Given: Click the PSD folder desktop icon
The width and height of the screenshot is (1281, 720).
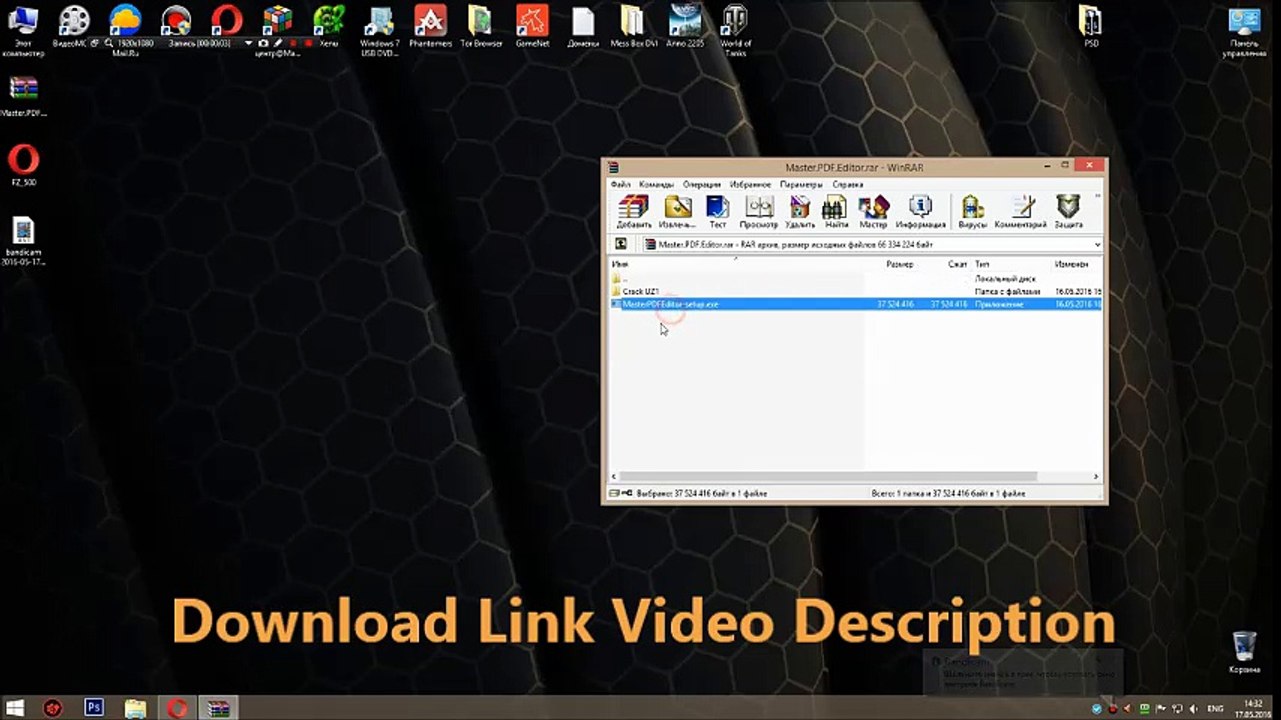Looking at the screenshot, I should click(1091, 26).
